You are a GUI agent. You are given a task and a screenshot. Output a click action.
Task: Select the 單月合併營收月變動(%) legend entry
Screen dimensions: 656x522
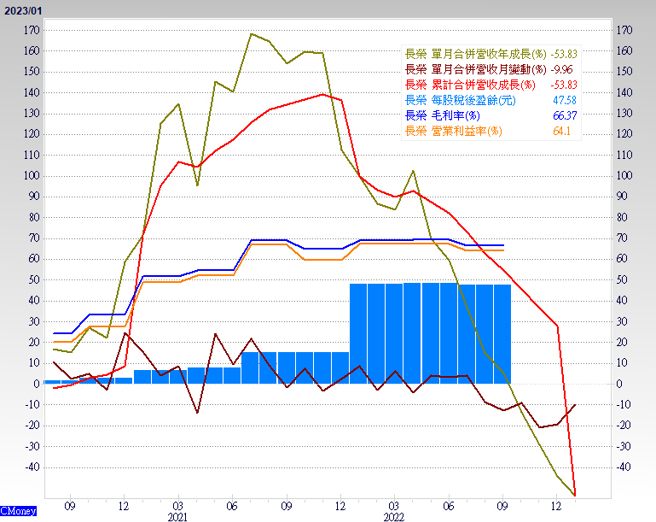click(475, 70)
